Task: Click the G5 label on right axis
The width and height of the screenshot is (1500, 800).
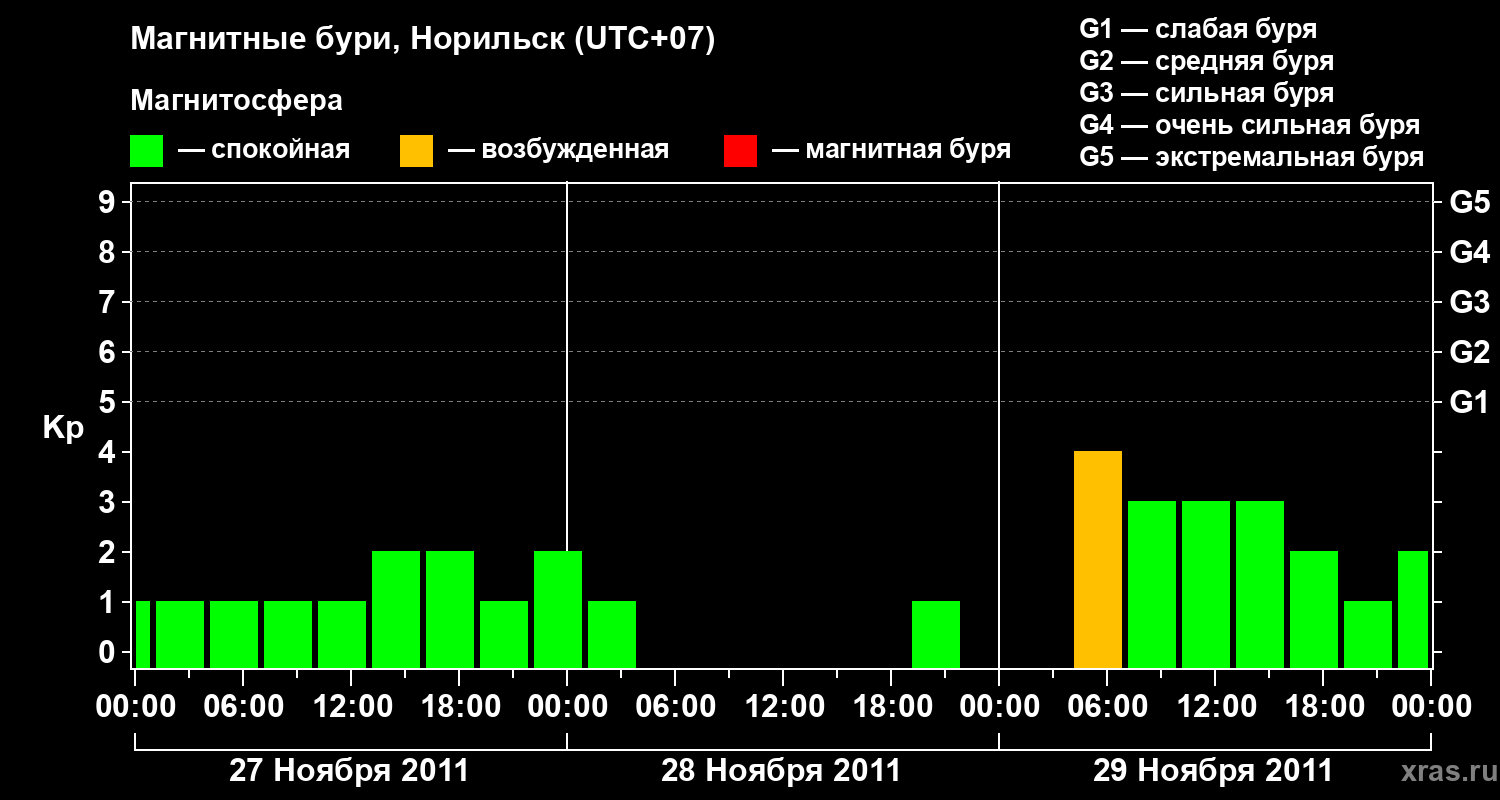Action: [x=1469, y=202]
